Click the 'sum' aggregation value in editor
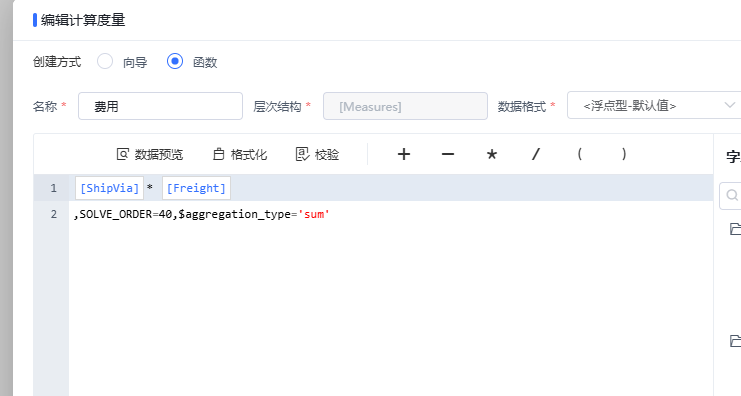741x396 pixels. (314, 214)
